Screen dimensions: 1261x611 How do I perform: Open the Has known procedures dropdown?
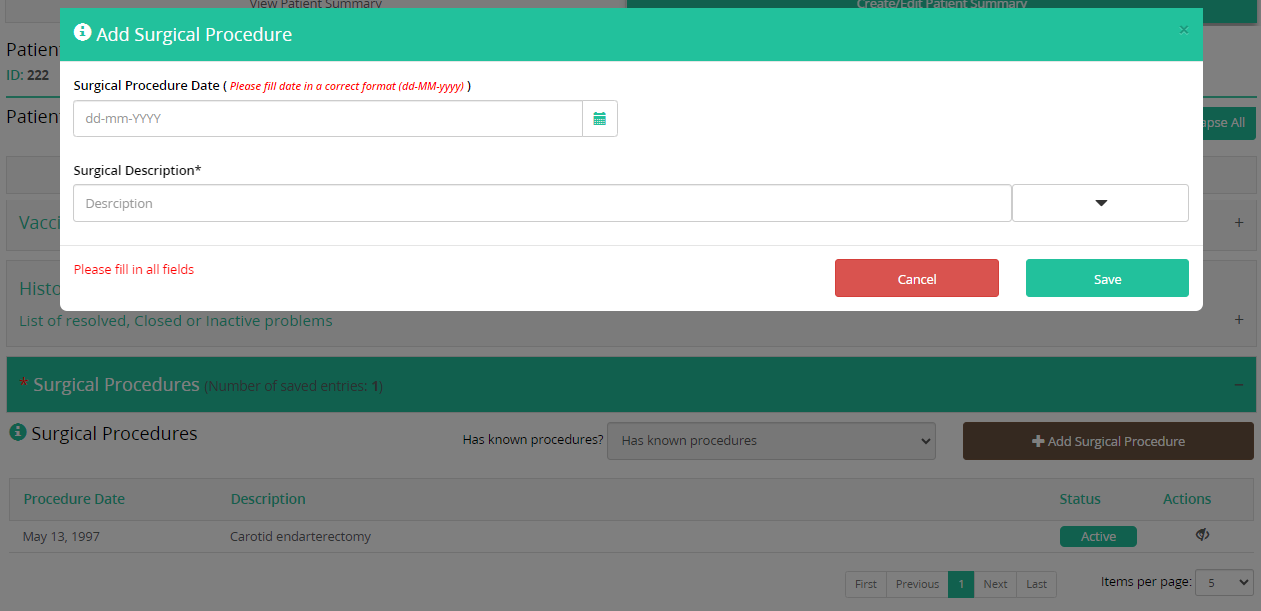click(771, 441)
